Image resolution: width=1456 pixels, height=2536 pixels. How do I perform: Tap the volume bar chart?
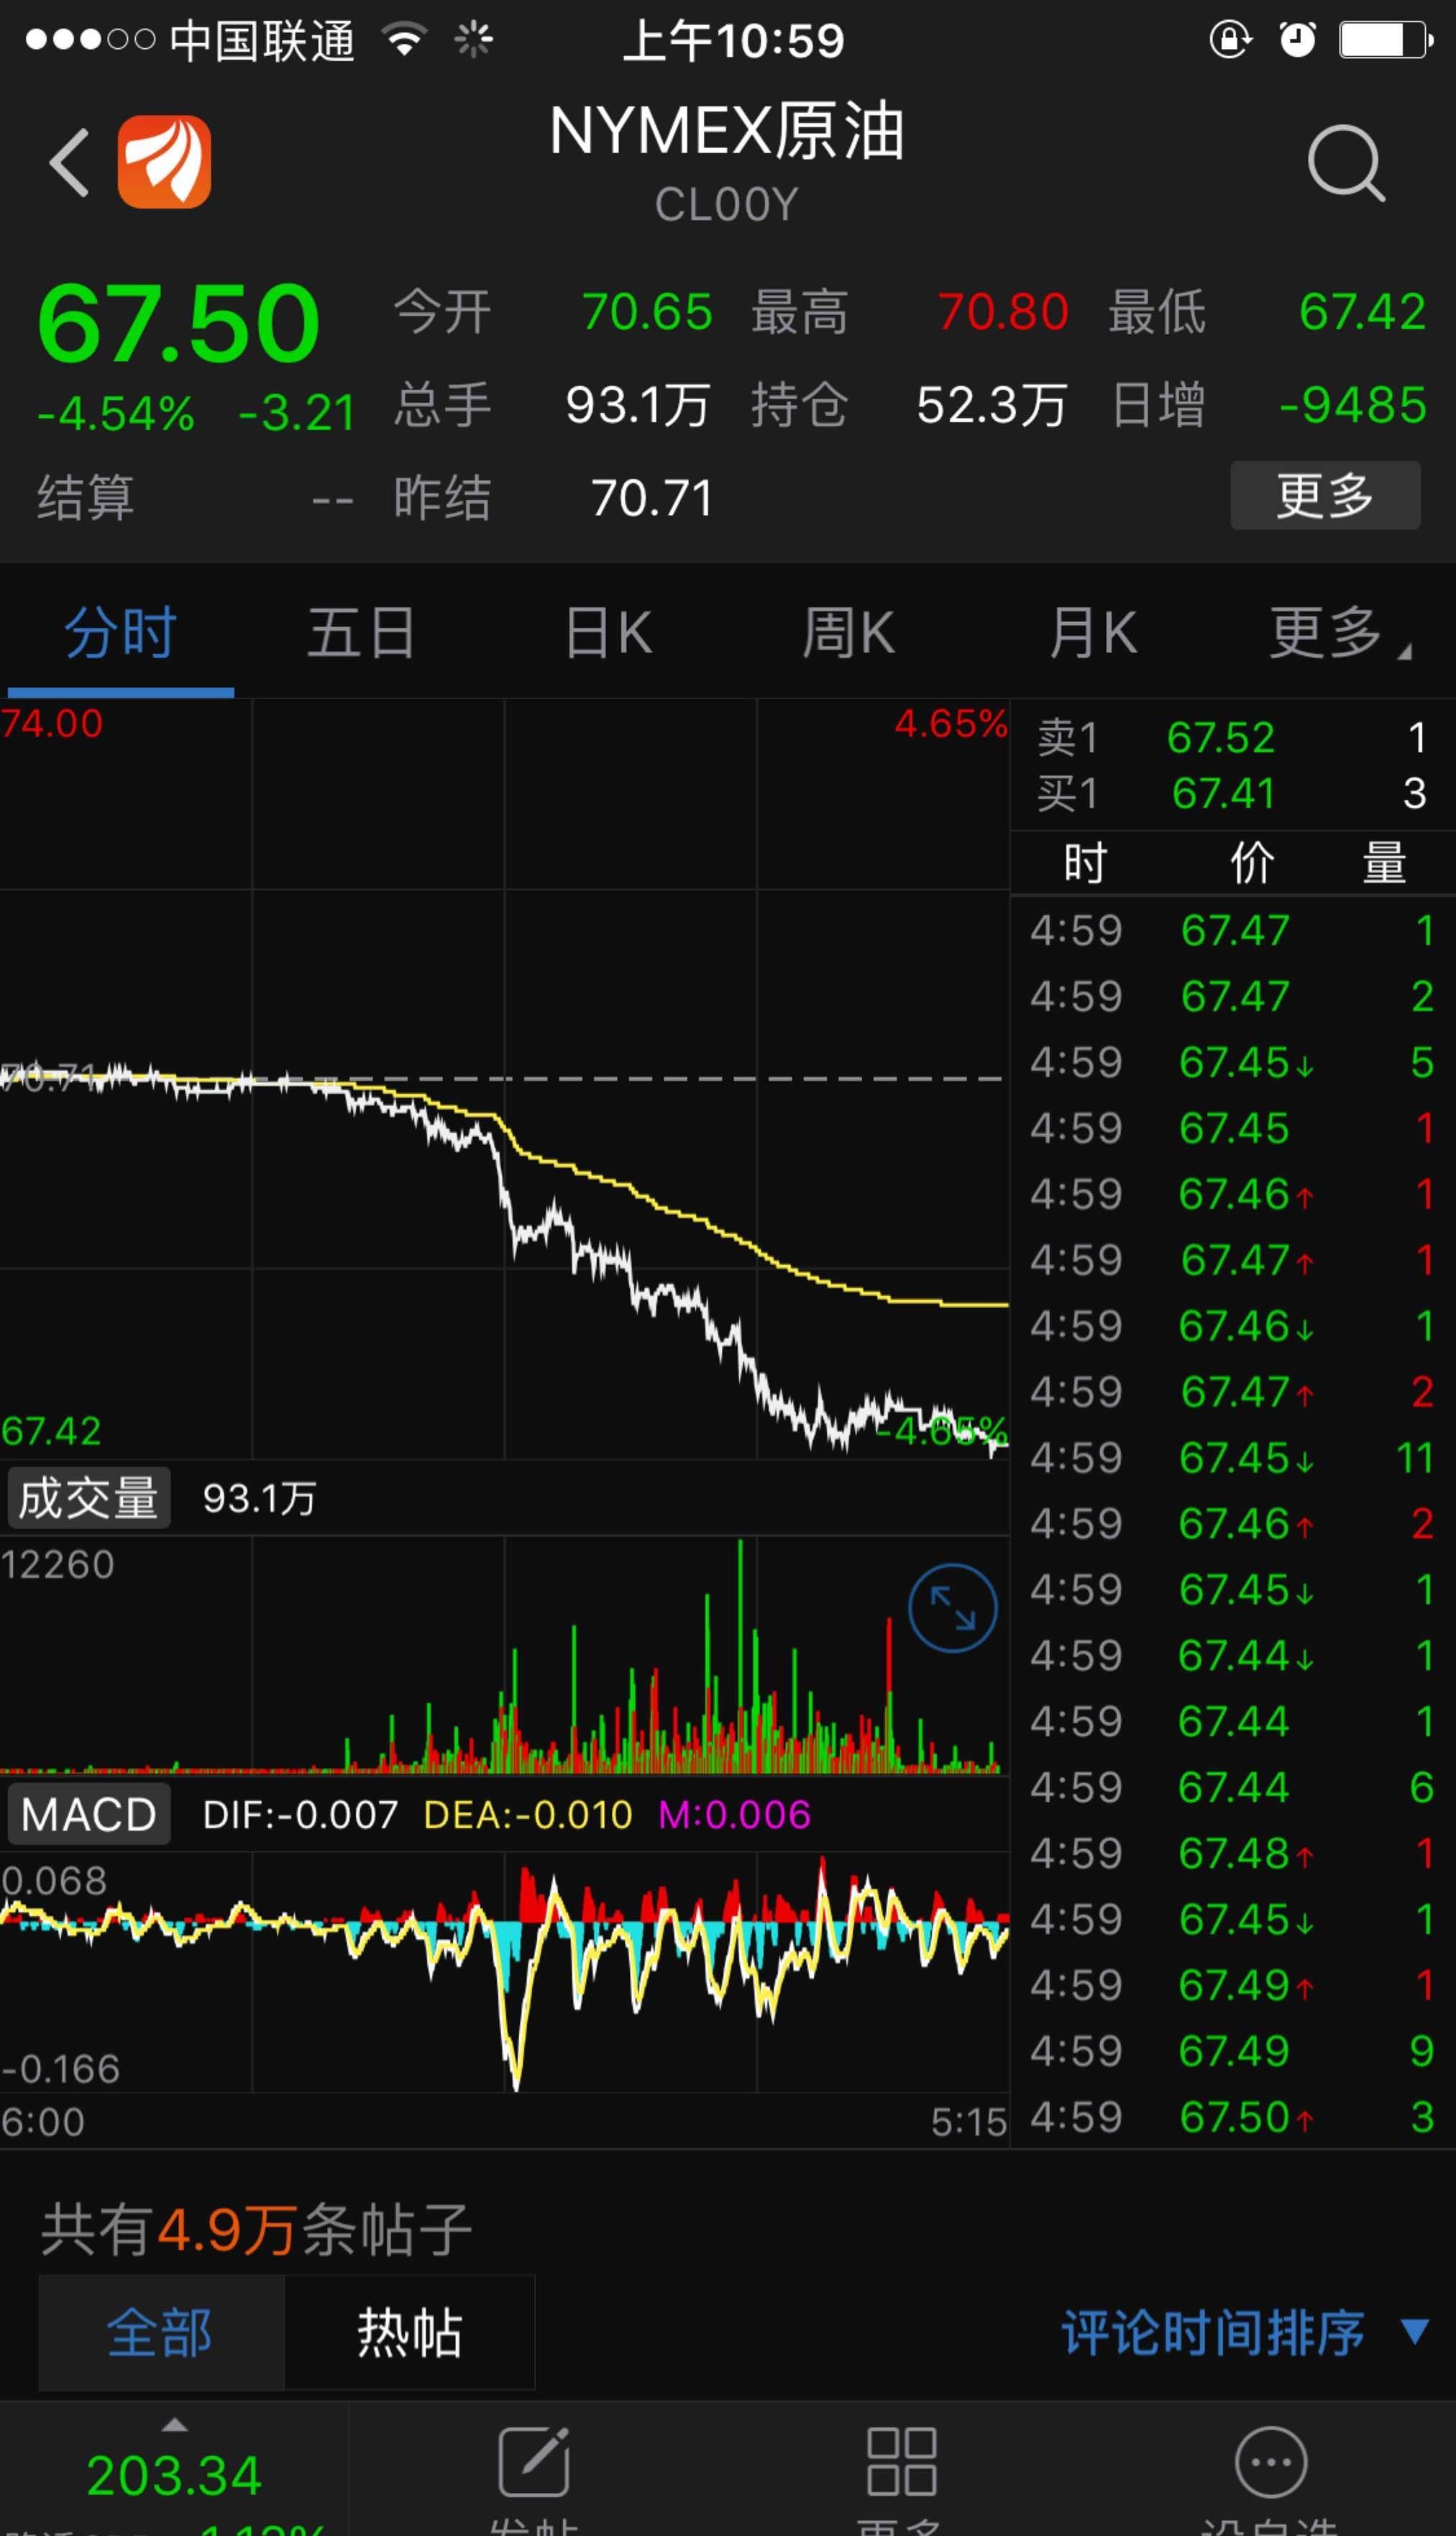[504, 1655]
